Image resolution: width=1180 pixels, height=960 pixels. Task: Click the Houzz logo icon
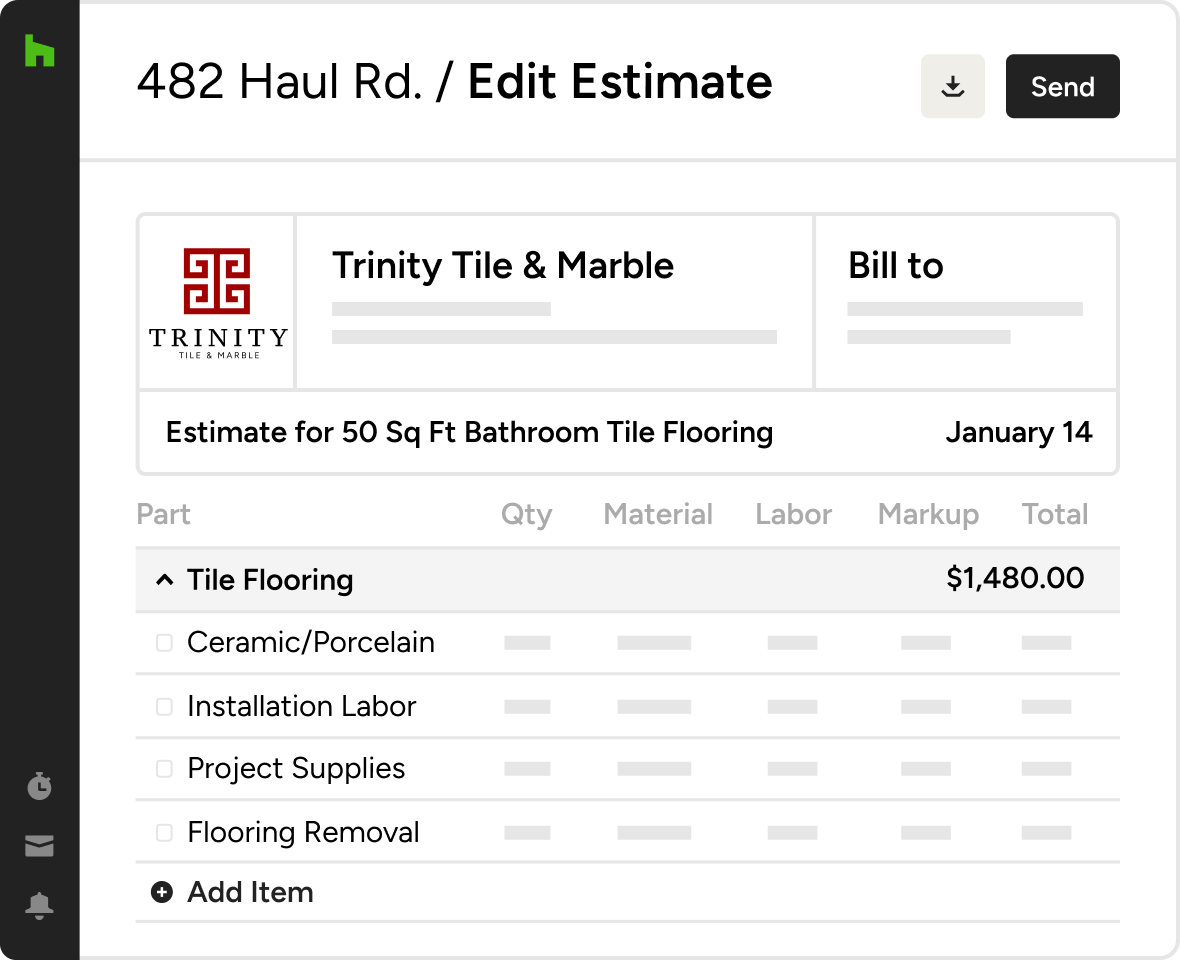pos(39,51)
